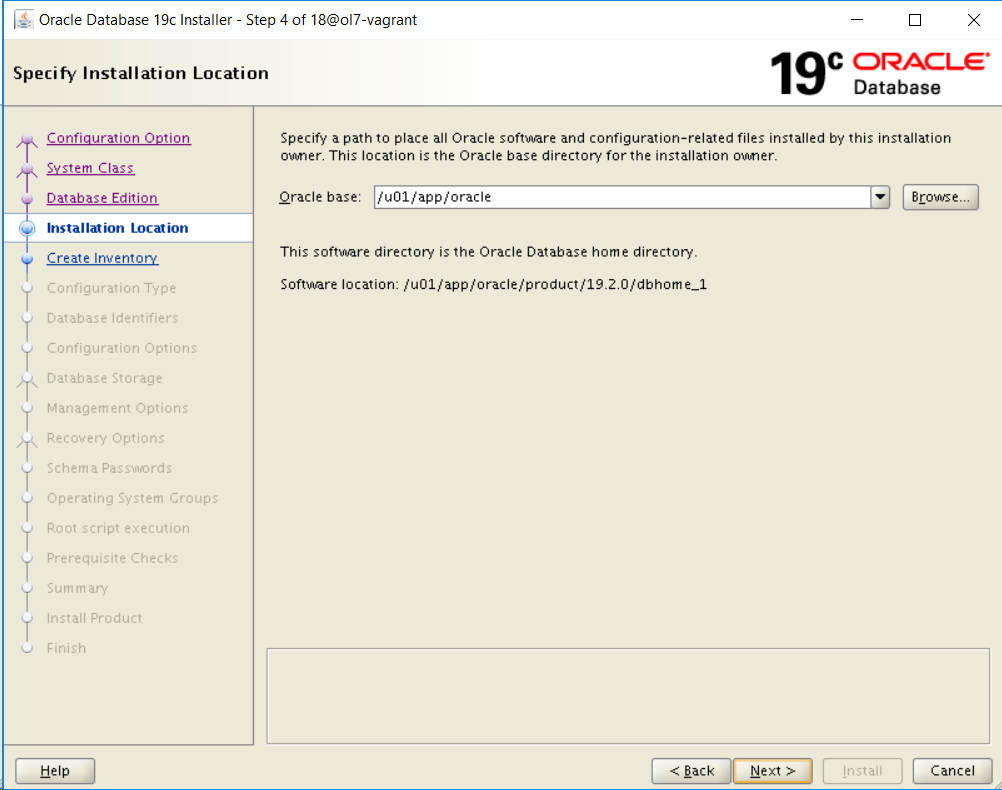Viewport: 1002px width, 790px height.
Task: Click the Oracle base field label
Action: [320, 197]
